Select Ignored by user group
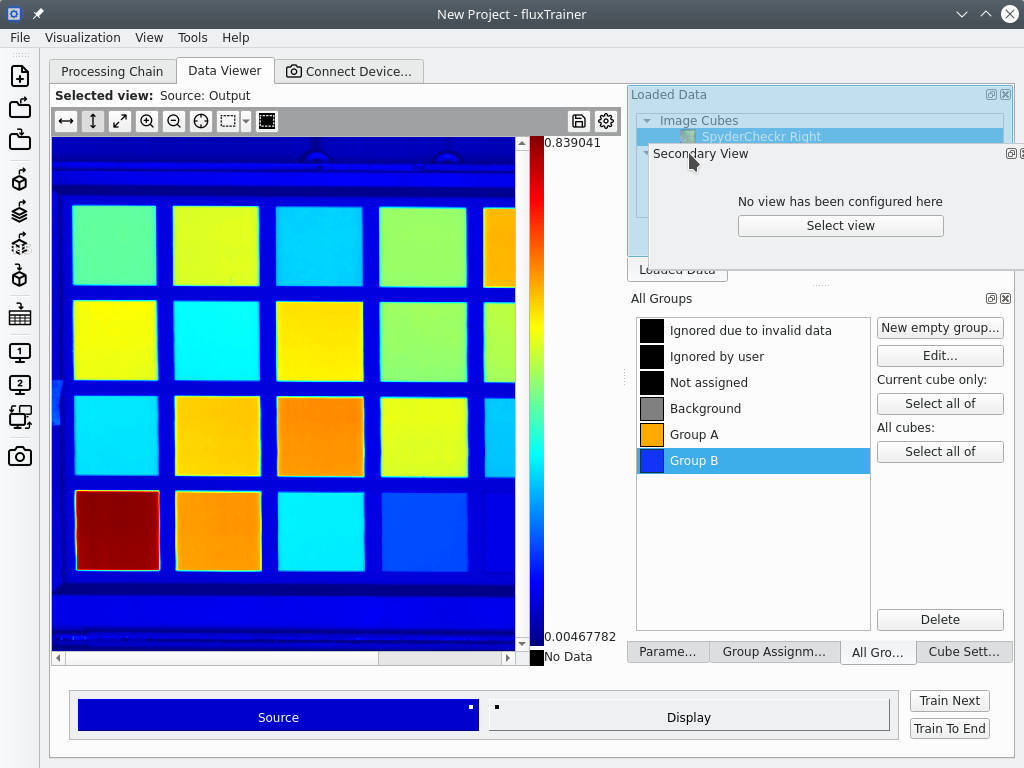Image resolution: width=1024 pixels, height=768 pixels. (x=753, y=357)
